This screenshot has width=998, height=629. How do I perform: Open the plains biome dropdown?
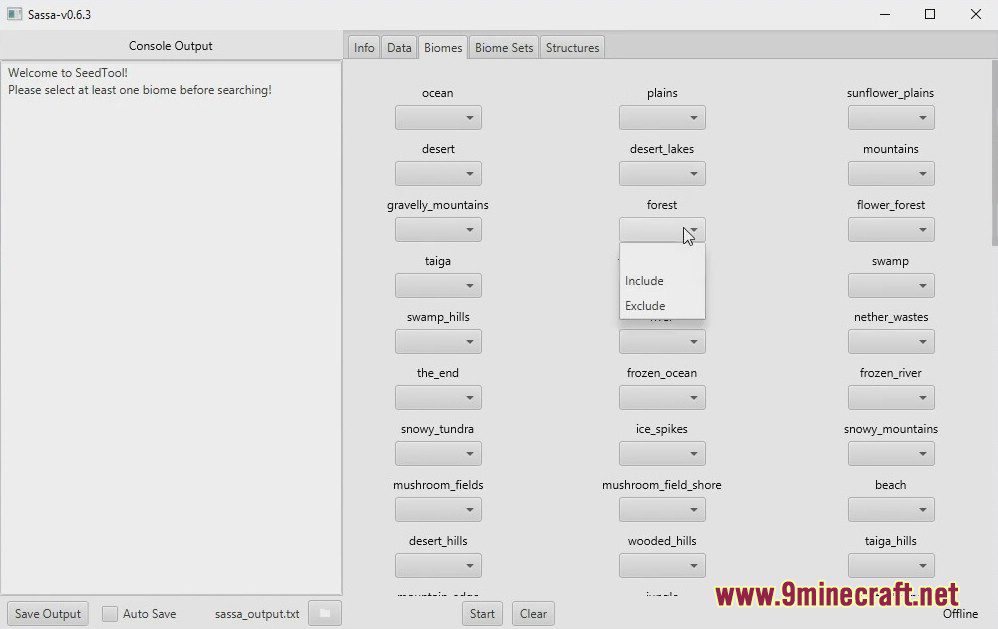[662, 118]
